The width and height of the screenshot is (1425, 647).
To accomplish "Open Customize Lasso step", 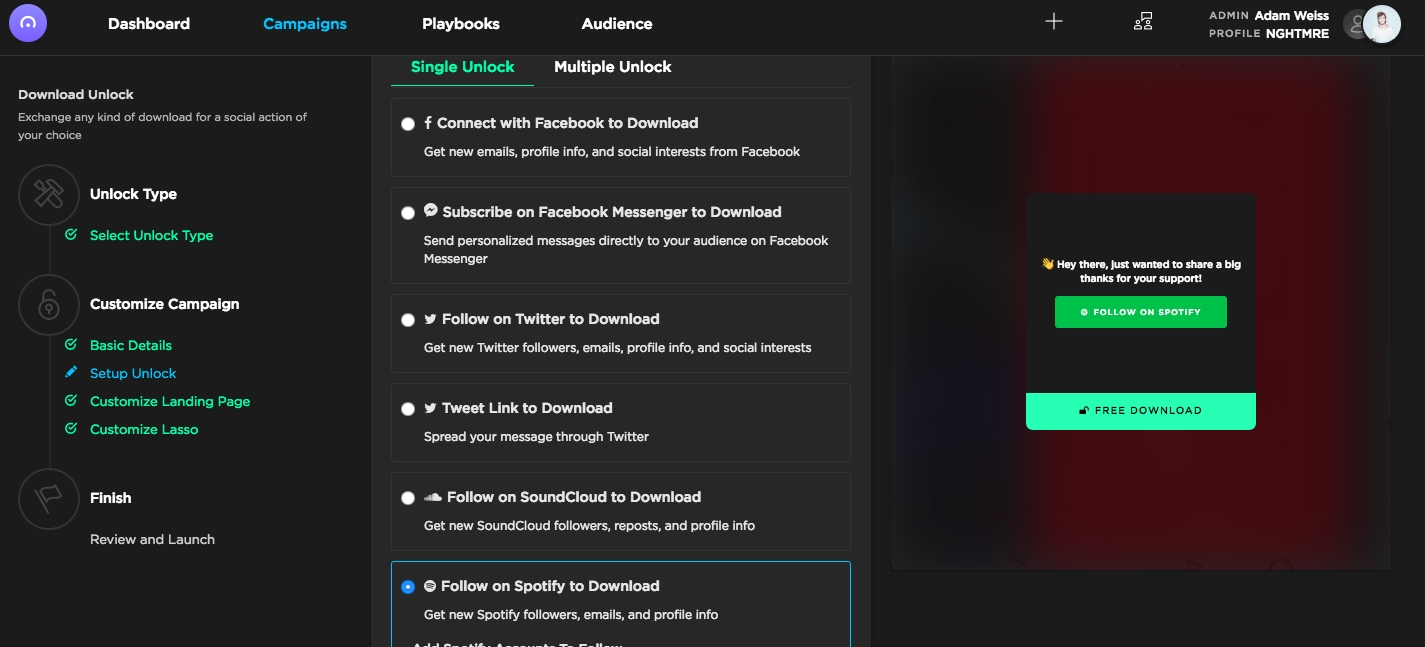I will tap(144, 429).
